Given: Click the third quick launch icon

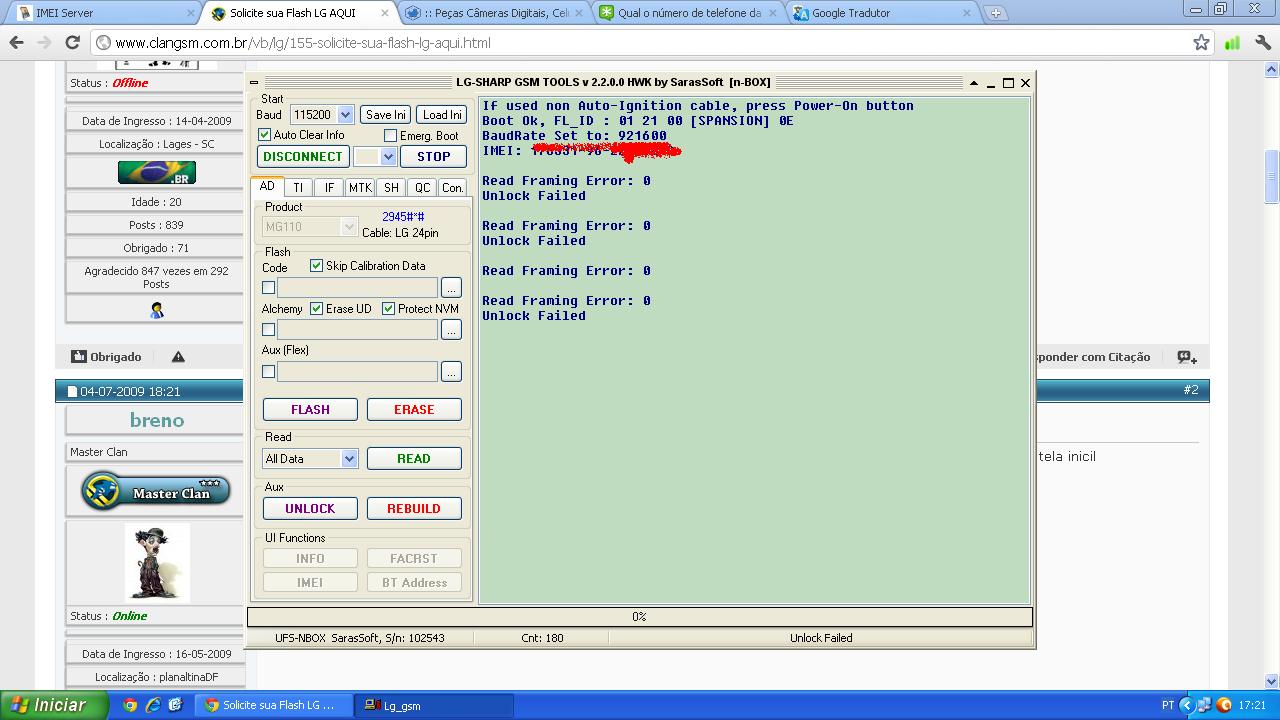Looking at the screenshot, I should [176, 705].
